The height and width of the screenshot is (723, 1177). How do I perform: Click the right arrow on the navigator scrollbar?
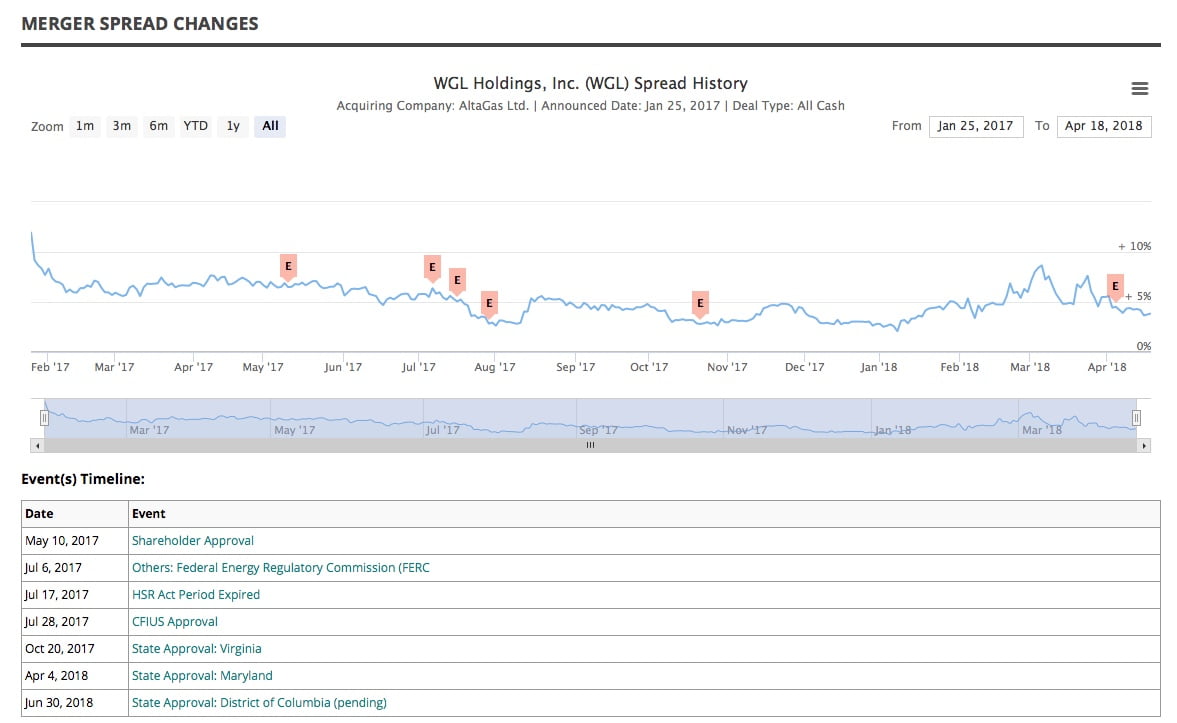1144,446
